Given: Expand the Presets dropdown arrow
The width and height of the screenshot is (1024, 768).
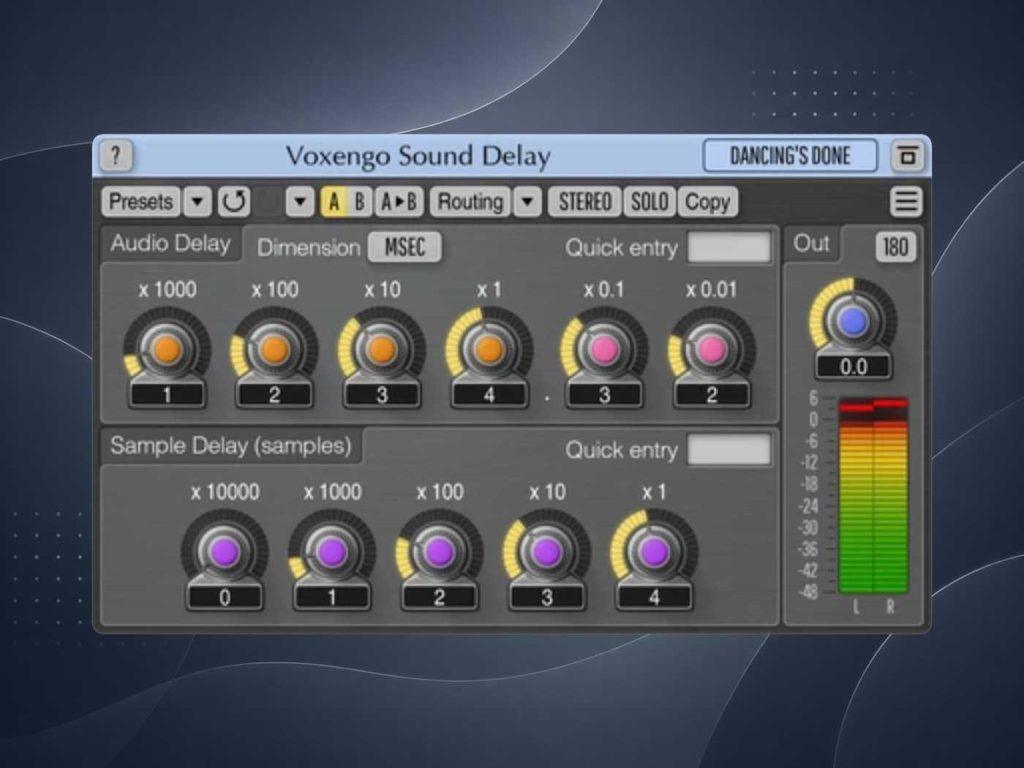Looking at the screenshot, I should pos(198,202).
